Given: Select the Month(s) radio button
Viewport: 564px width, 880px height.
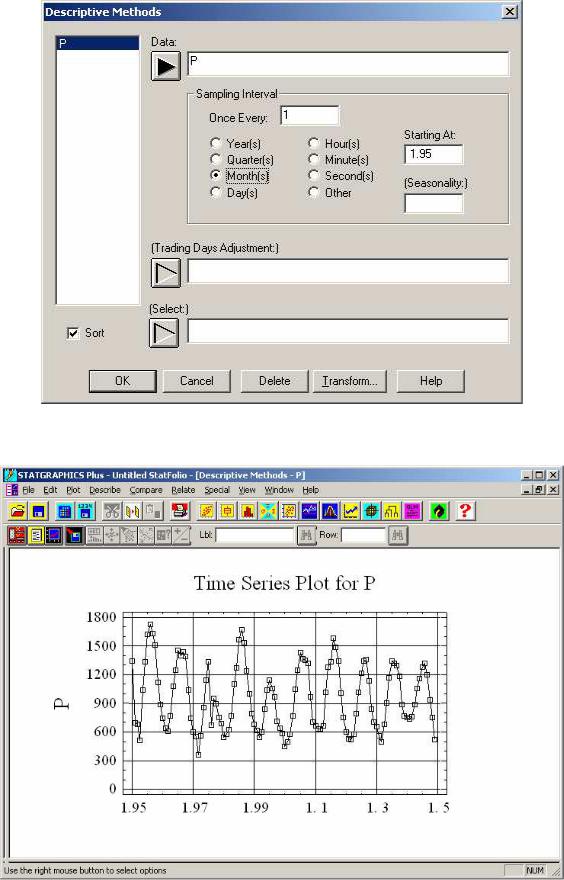Looking at the screenshot, I should click(x=215, y=175).
